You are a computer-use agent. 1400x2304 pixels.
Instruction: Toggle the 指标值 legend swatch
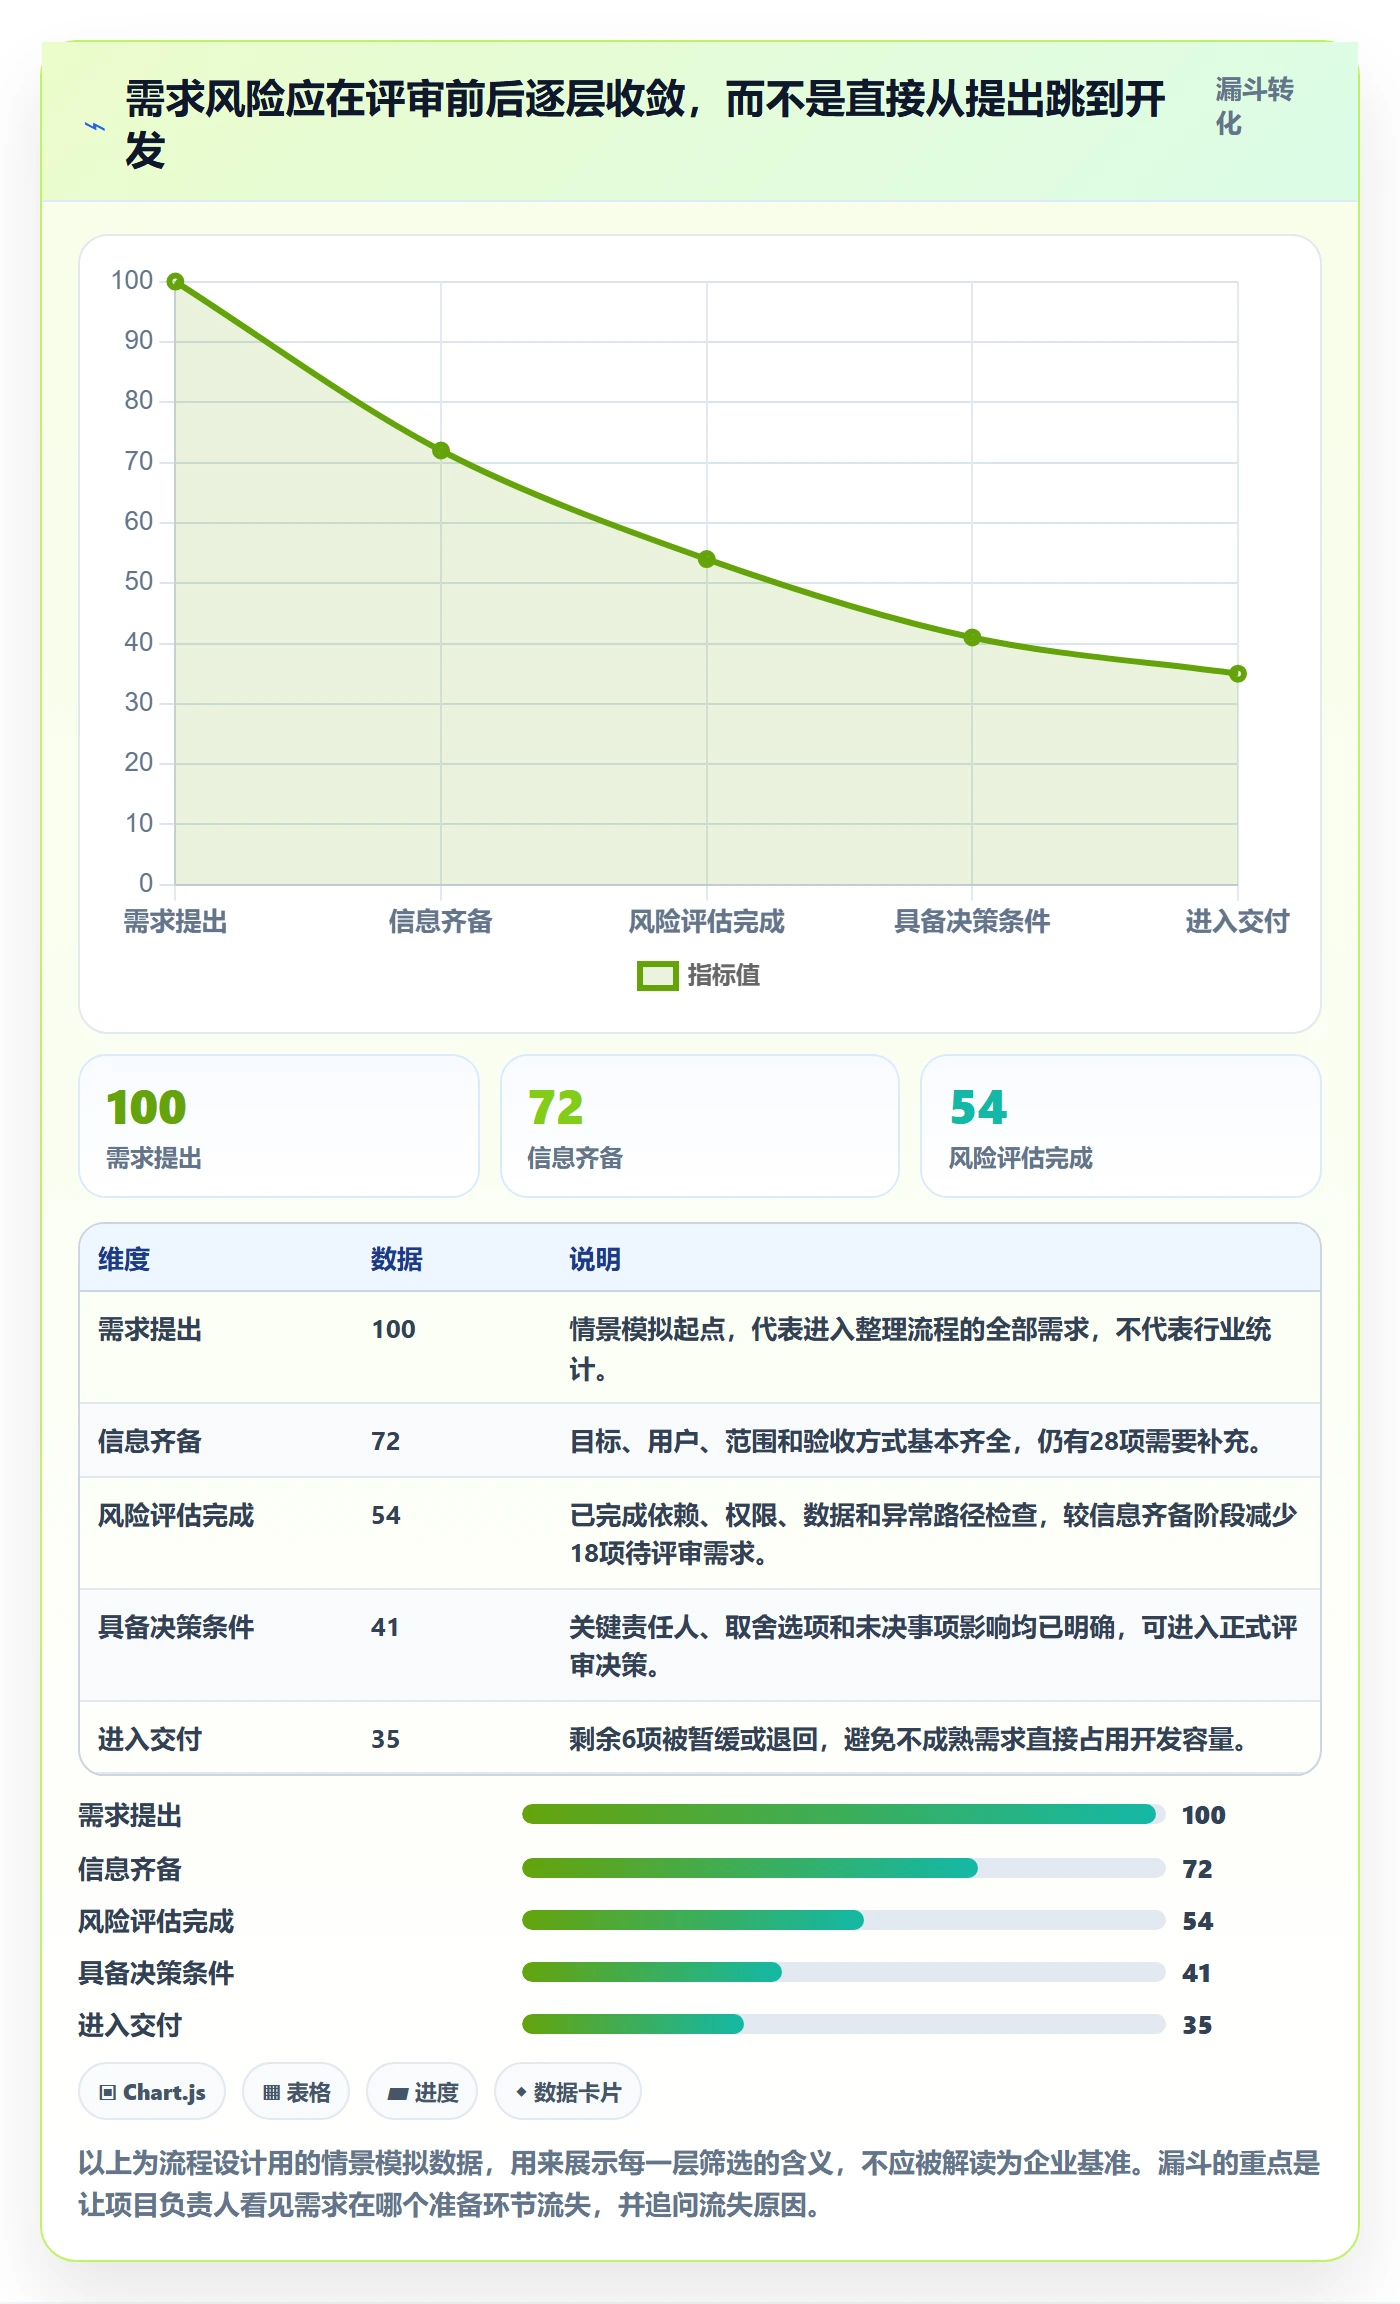[657, 976]
